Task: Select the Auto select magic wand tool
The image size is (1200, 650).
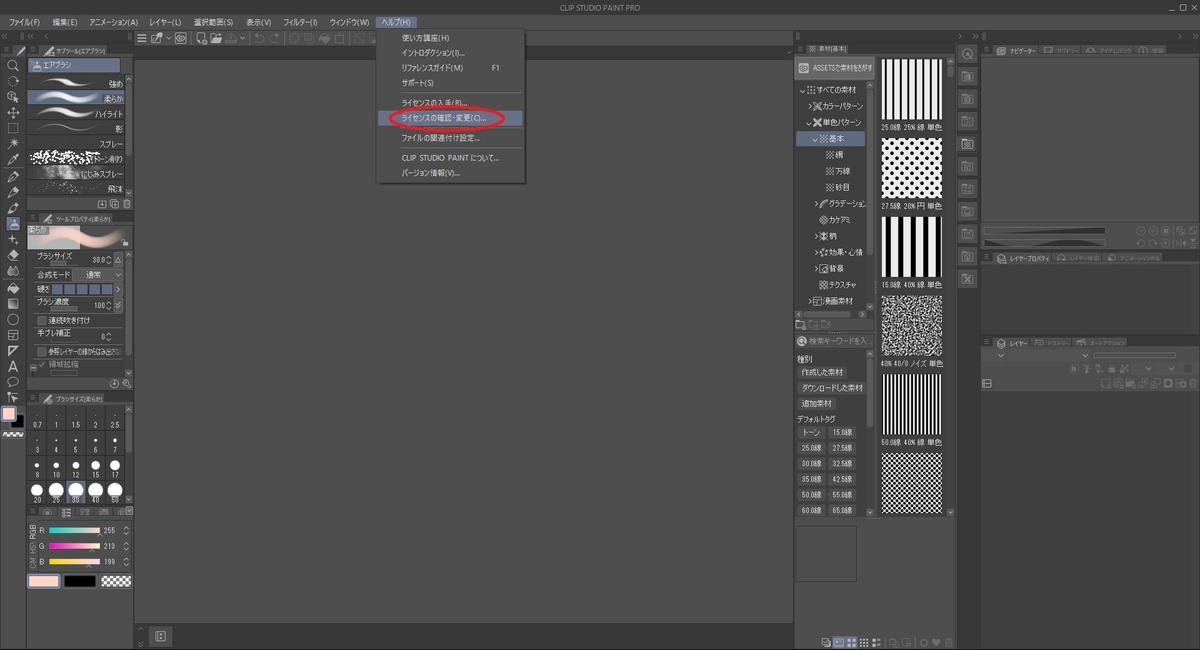Action: (x=13, y=144)
